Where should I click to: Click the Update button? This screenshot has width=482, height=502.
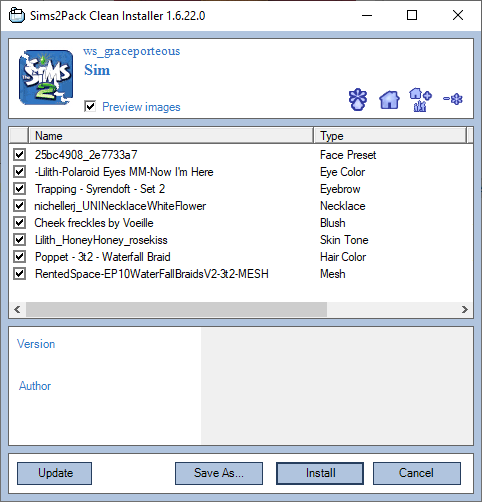point(55,473)
